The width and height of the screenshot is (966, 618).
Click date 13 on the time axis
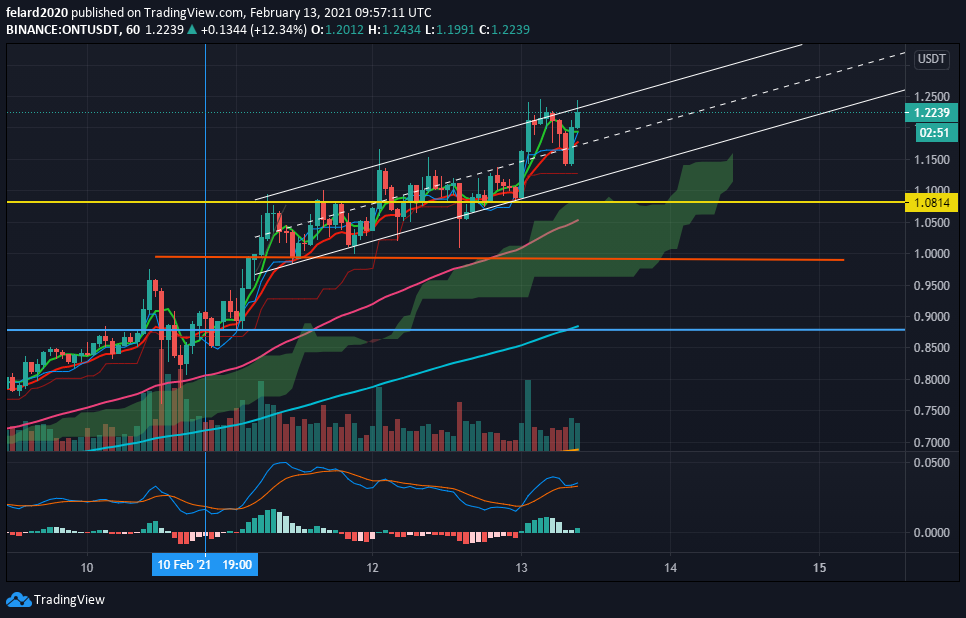pyautogui.click(x=521, y=567)
